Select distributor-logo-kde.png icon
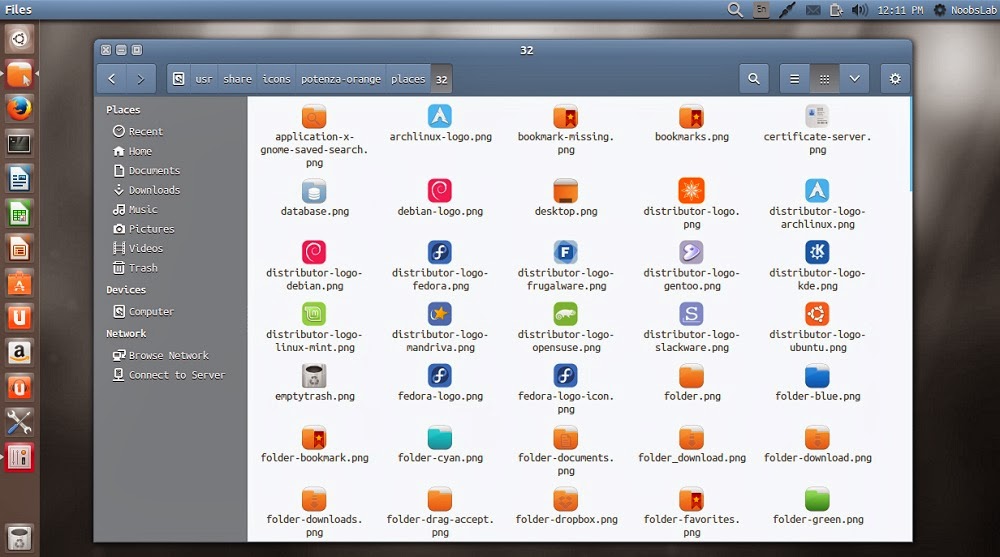 pos(817,252)
